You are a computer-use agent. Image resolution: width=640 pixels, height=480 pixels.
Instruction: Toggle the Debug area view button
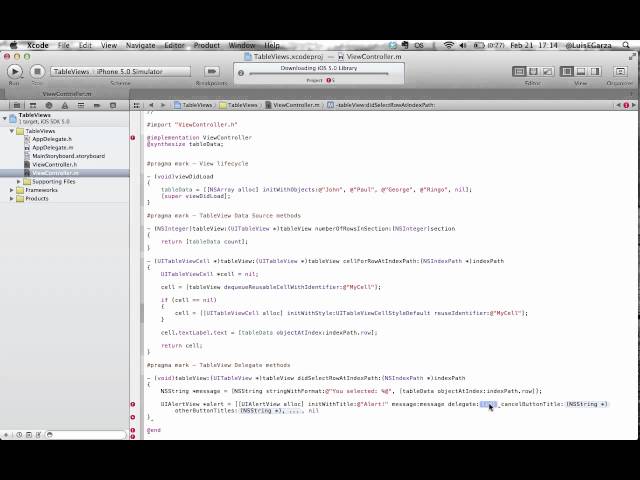(580, 71)
